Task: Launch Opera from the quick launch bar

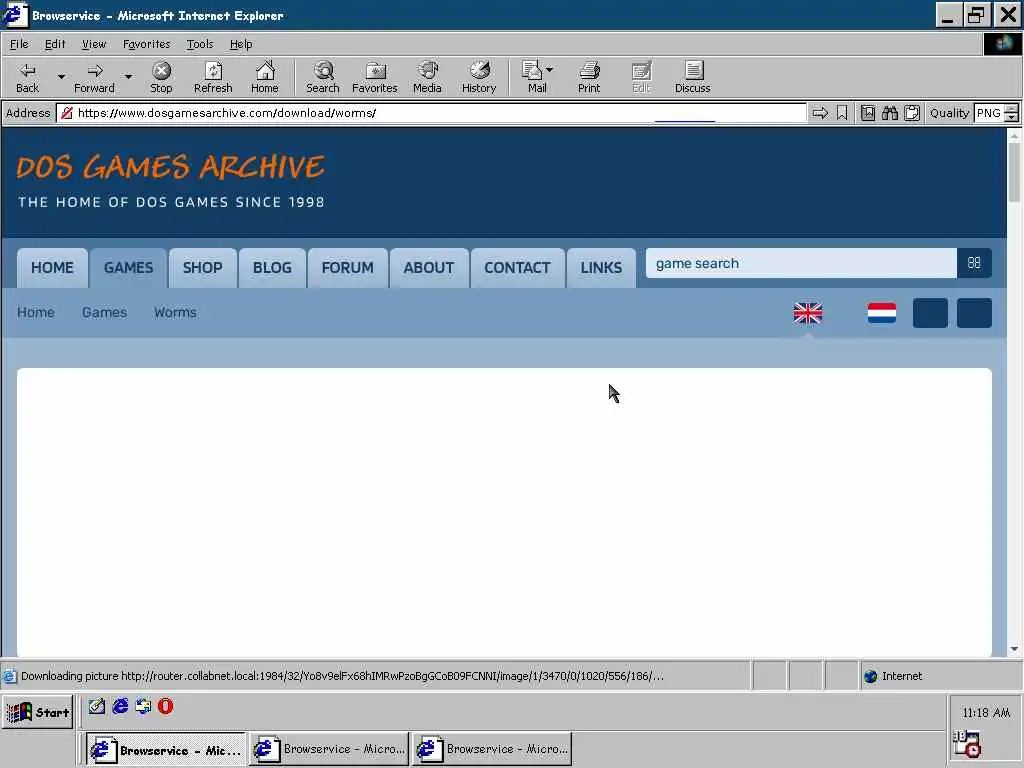Action: tap(165, 706)
